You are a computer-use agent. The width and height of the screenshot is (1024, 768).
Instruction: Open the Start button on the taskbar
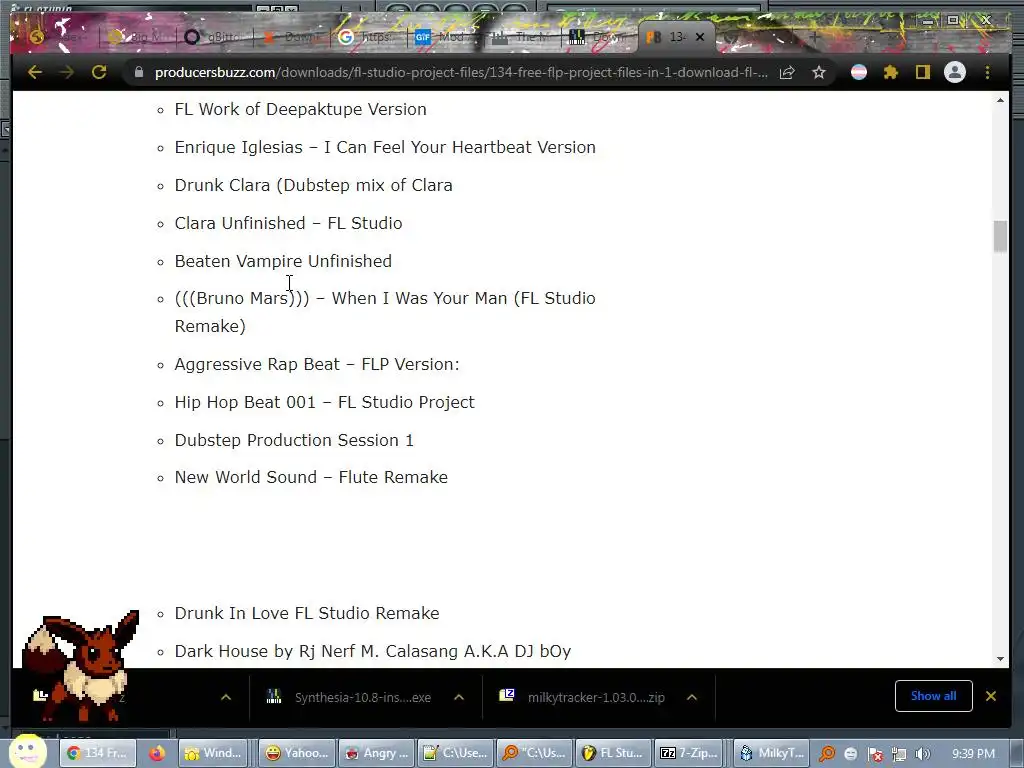[26, 751]
